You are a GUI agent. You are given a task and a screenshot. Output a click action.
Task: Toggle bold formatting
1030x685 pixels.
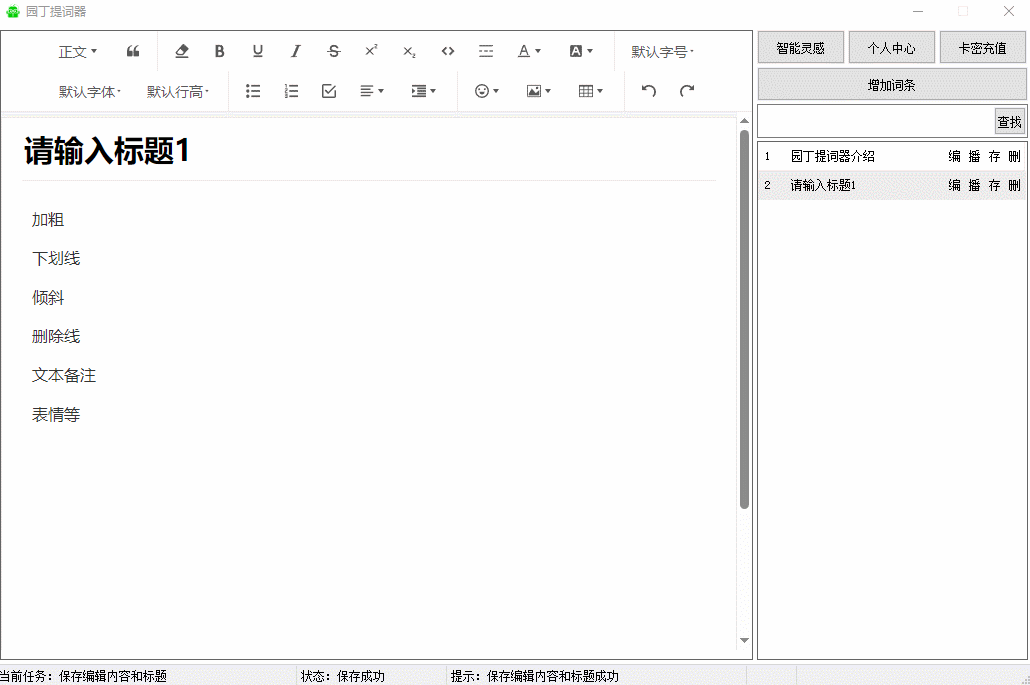coord(220,52)
